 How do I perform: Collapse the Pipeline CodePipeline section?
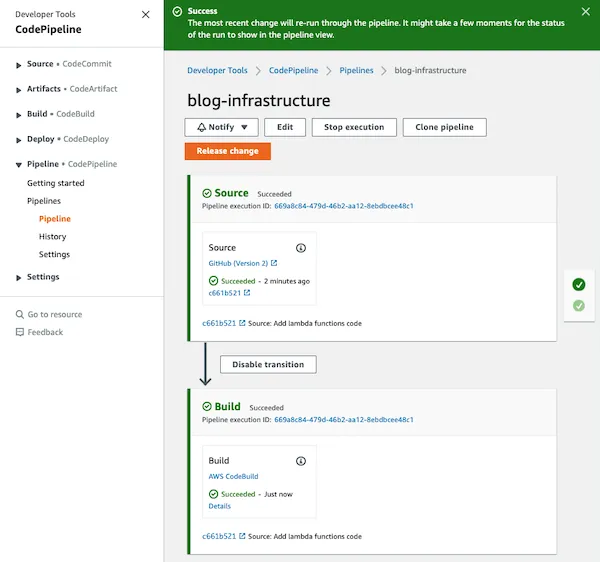18,165
